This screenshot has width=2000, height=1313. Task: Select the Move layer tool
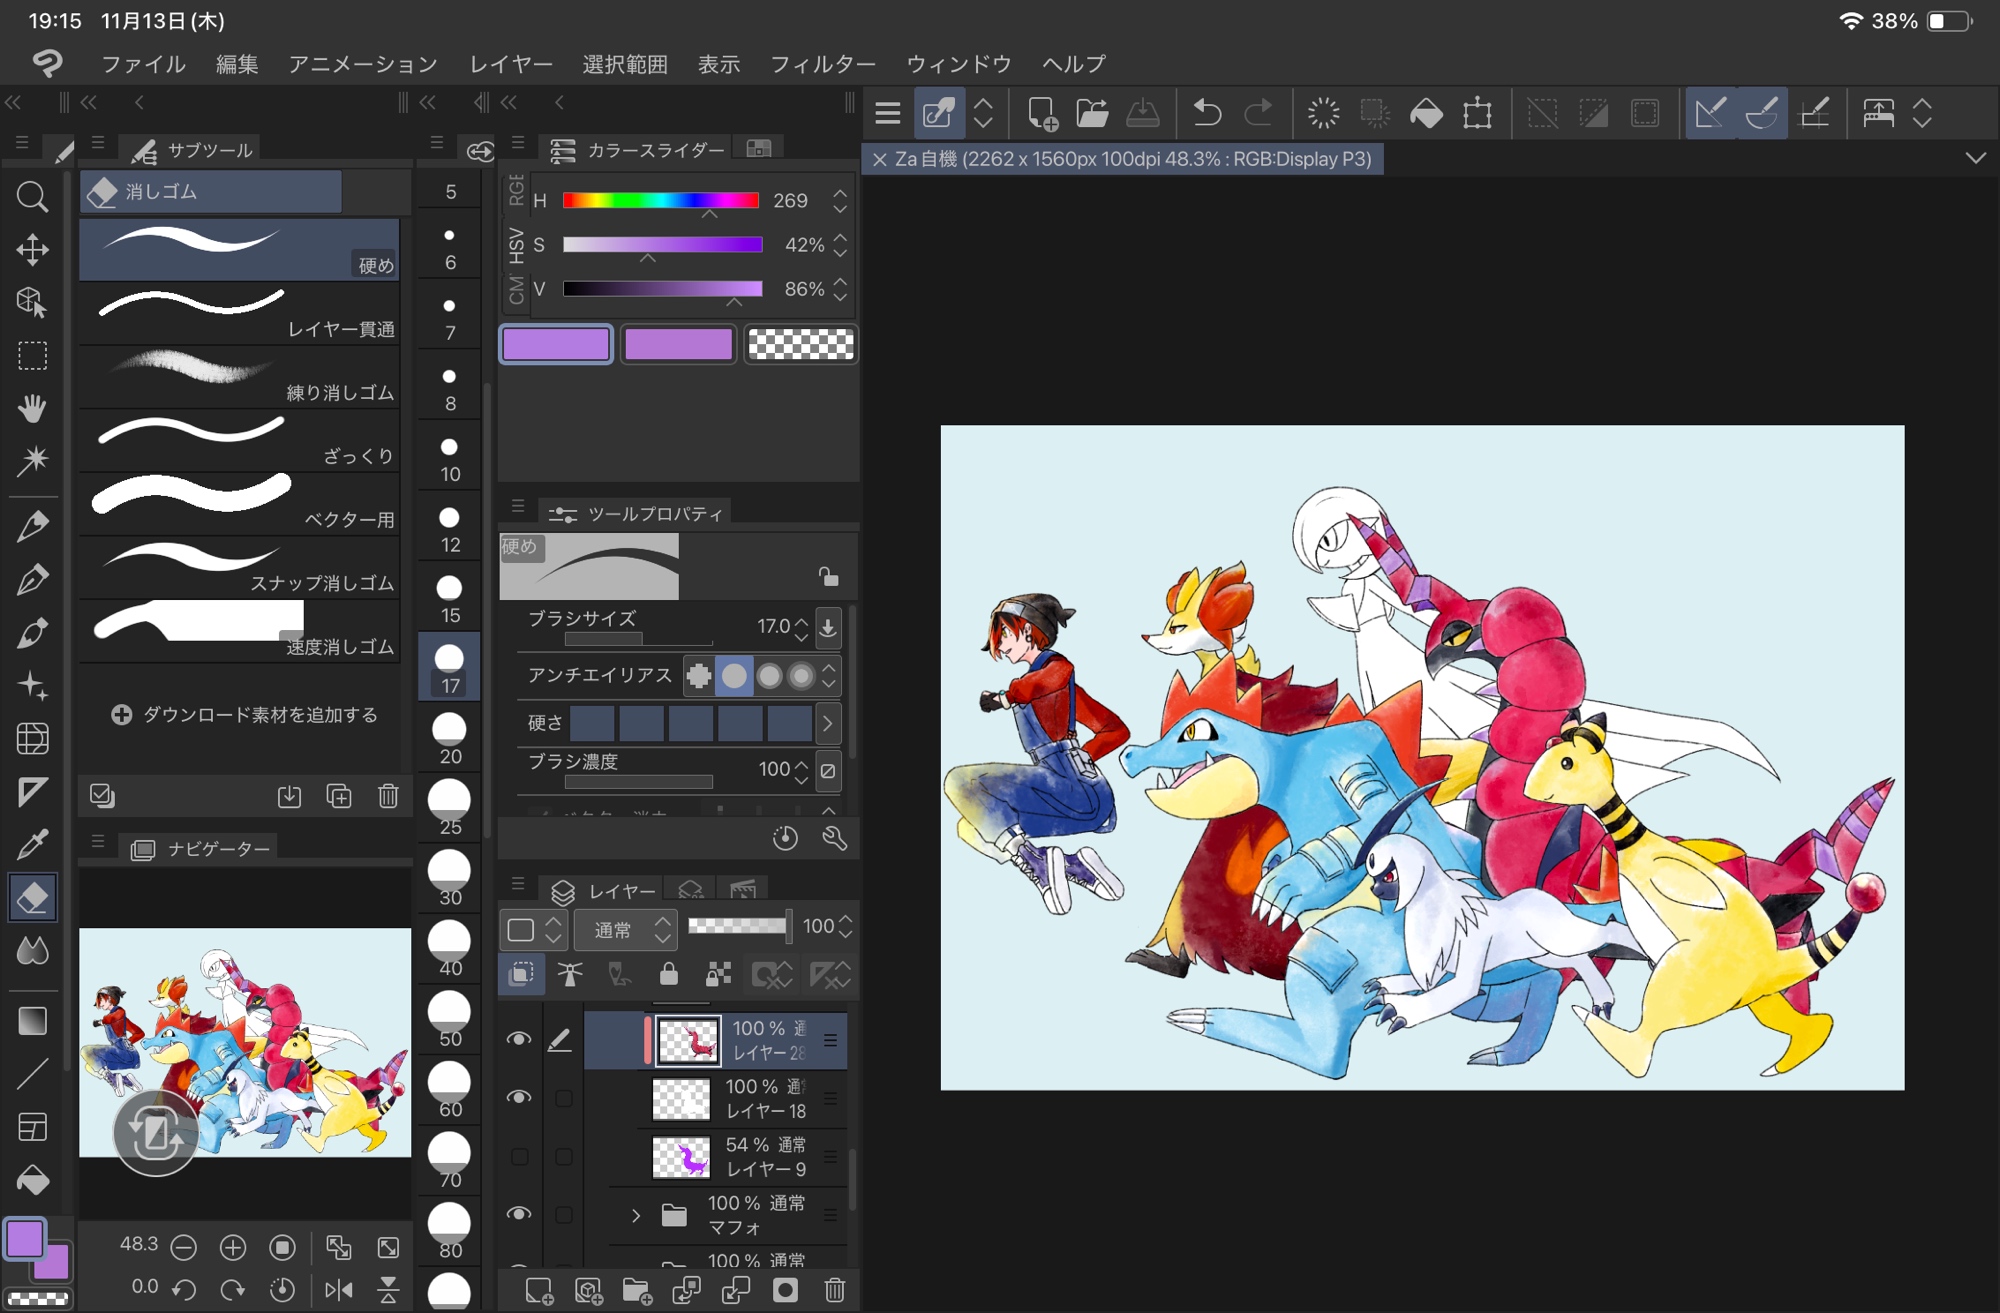(32, 249)
